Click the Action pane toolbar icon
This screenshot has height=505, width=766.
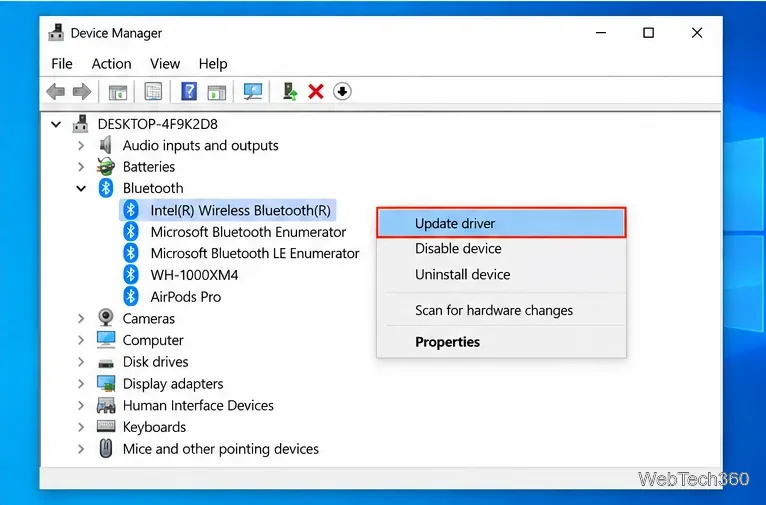point(216,91)
